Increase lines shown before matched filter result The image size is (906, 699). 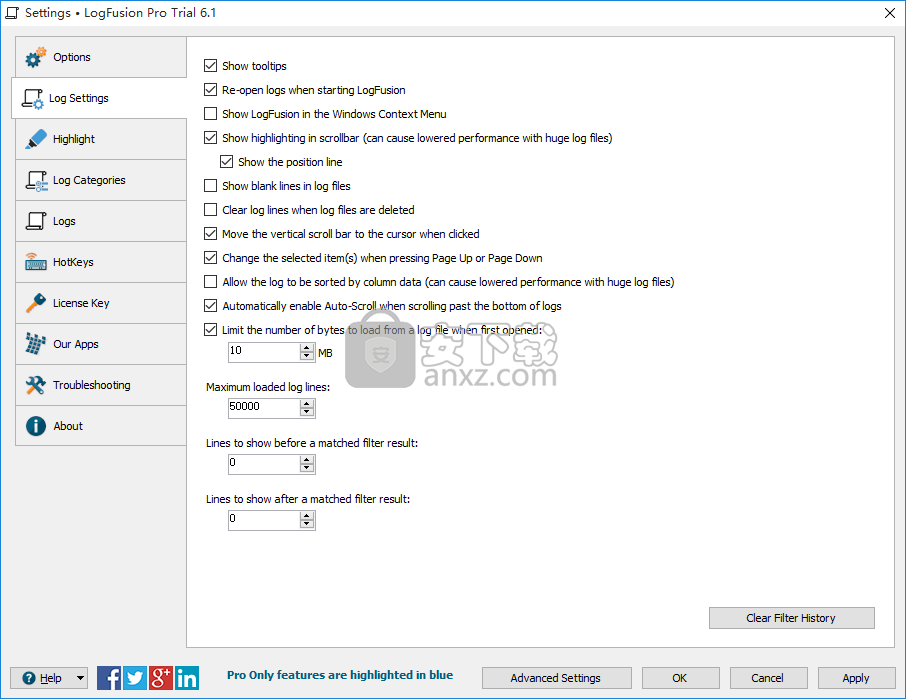[x=307, y=460]
